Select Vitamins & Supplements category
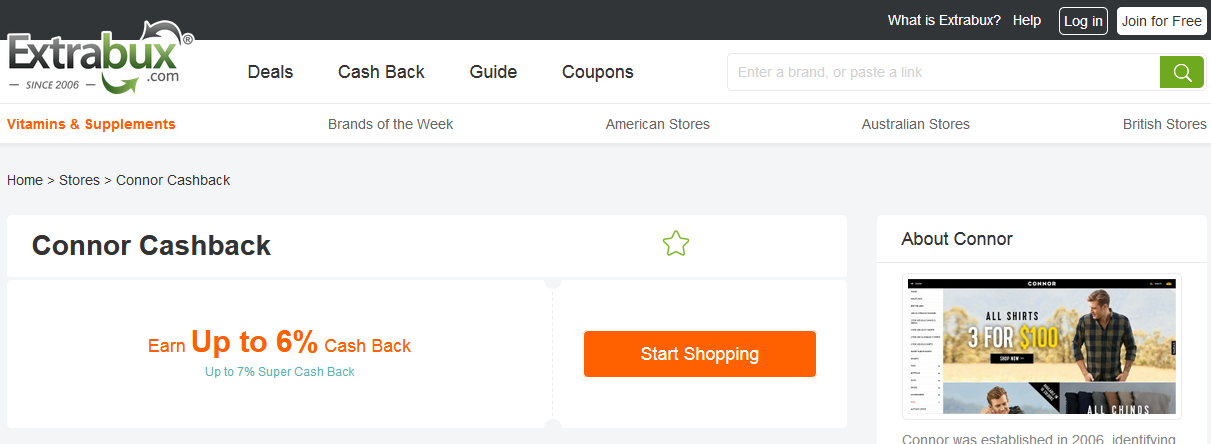 [x=91, y=125]
